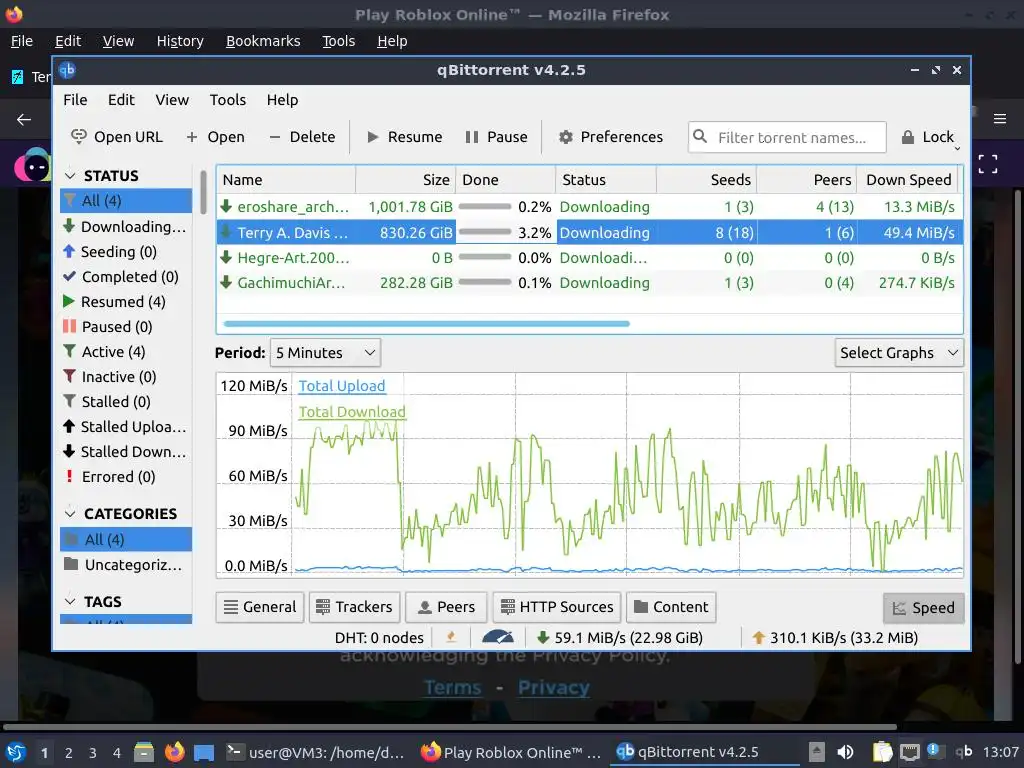Select the All (4) status filter

pyautogui.click(x=126, y=200)
